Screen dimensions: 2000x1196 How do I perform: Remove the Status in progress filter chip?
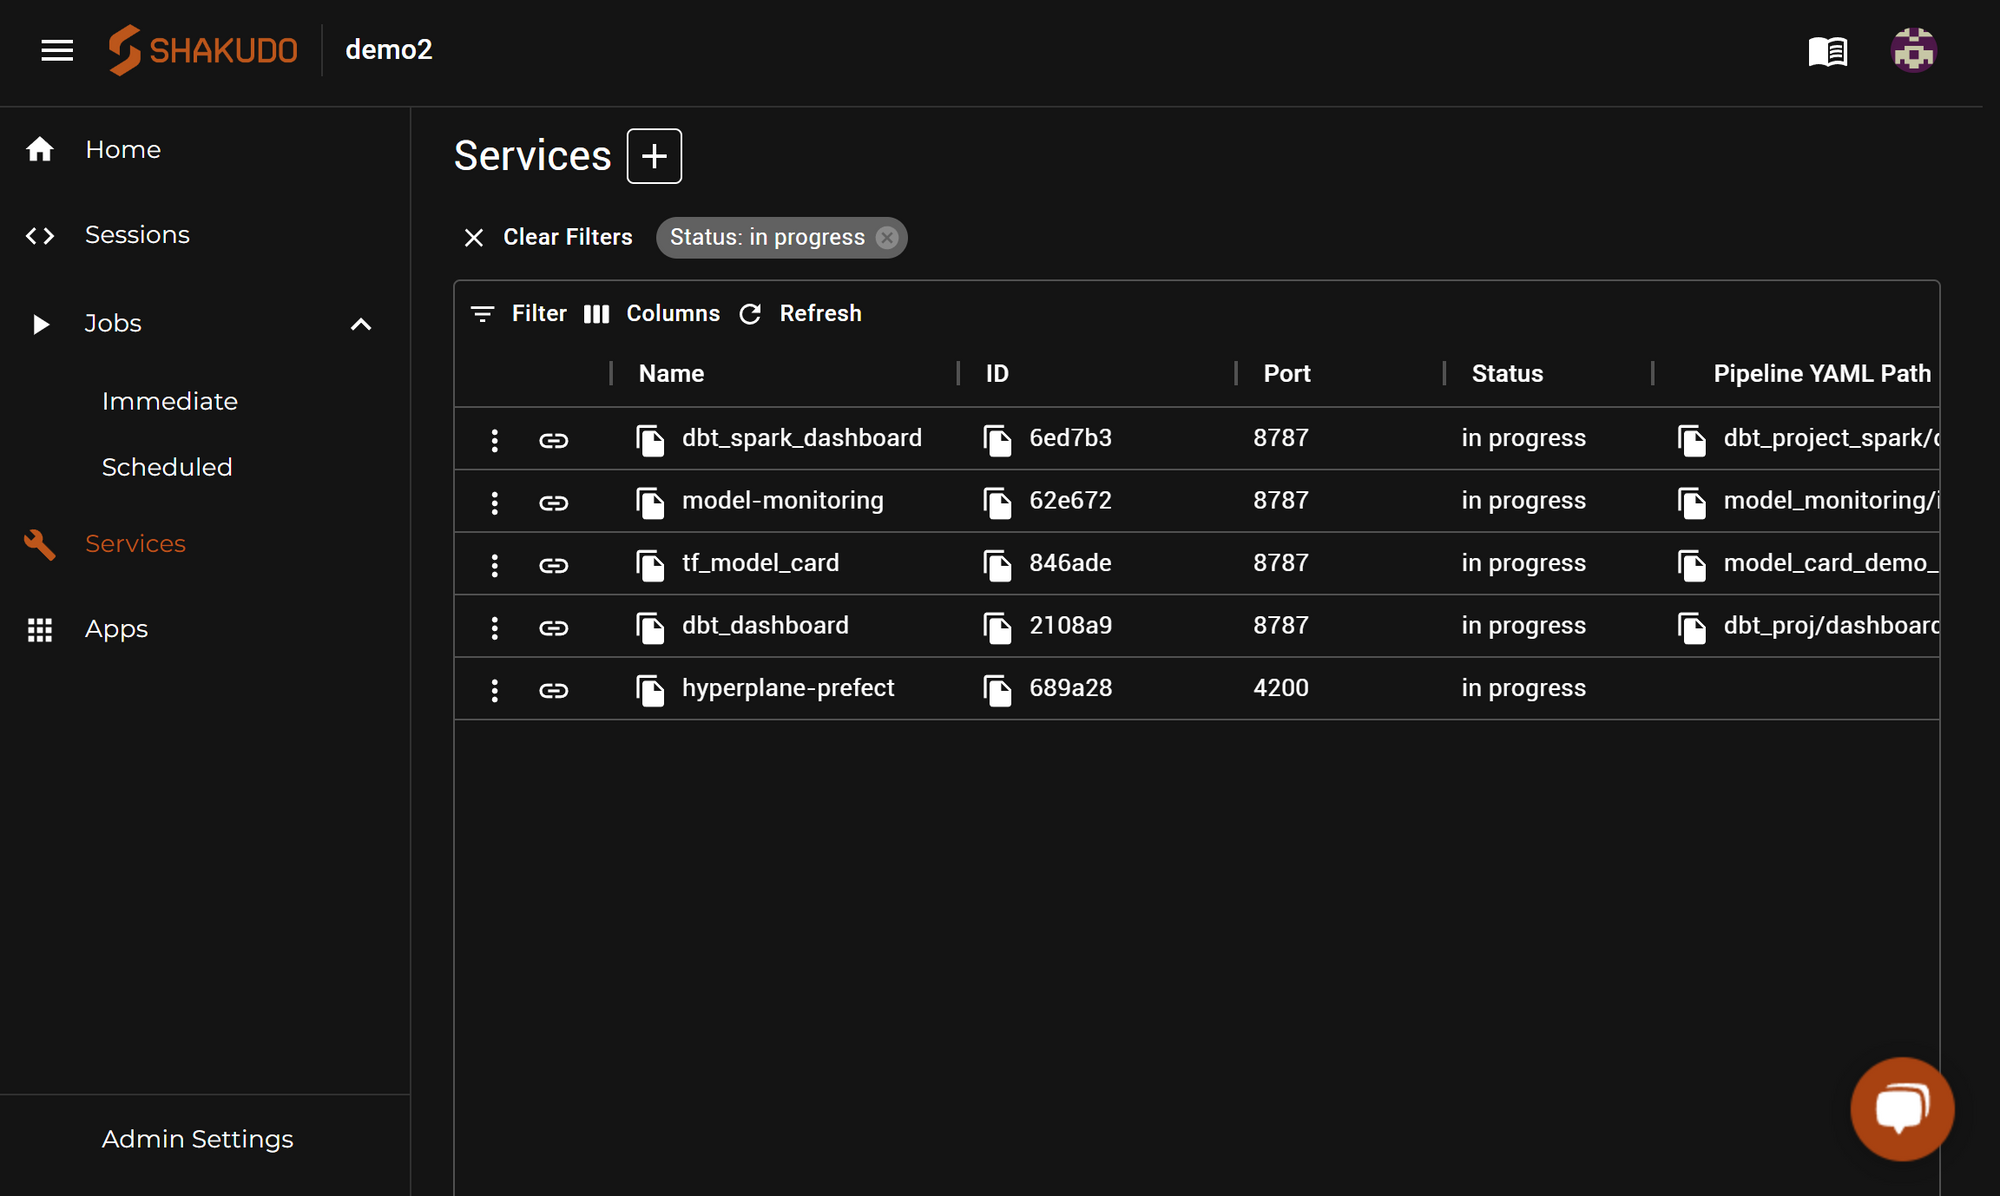coord(887,238)
